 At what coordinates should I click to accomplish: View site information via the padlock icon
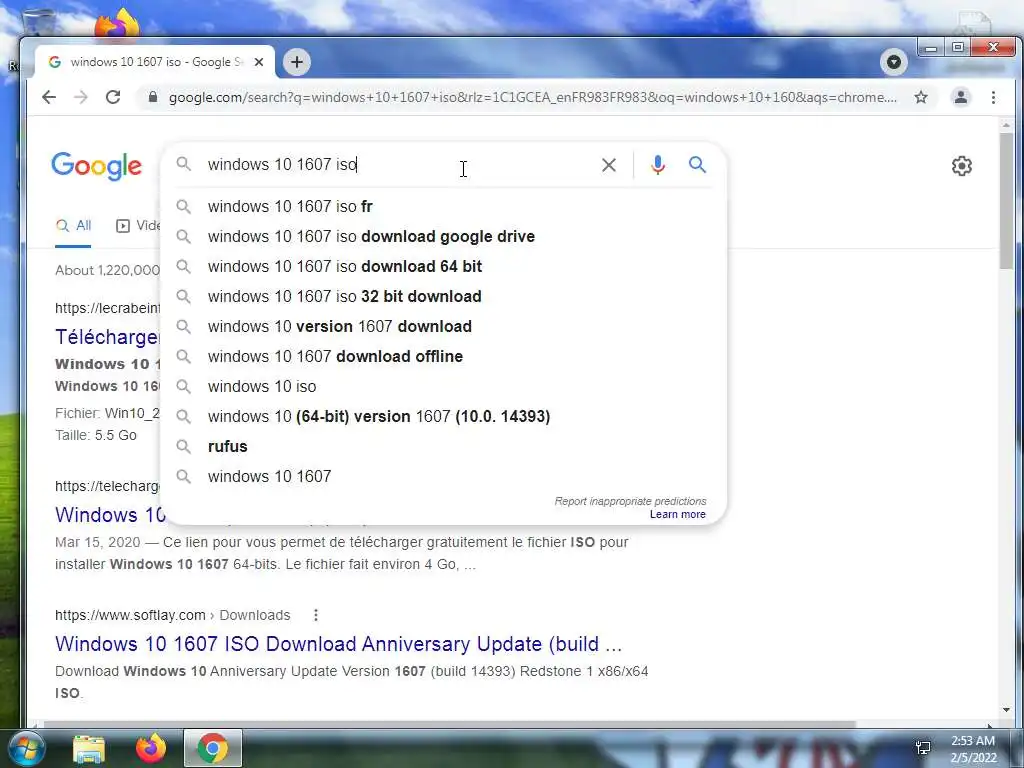(153, 97)
